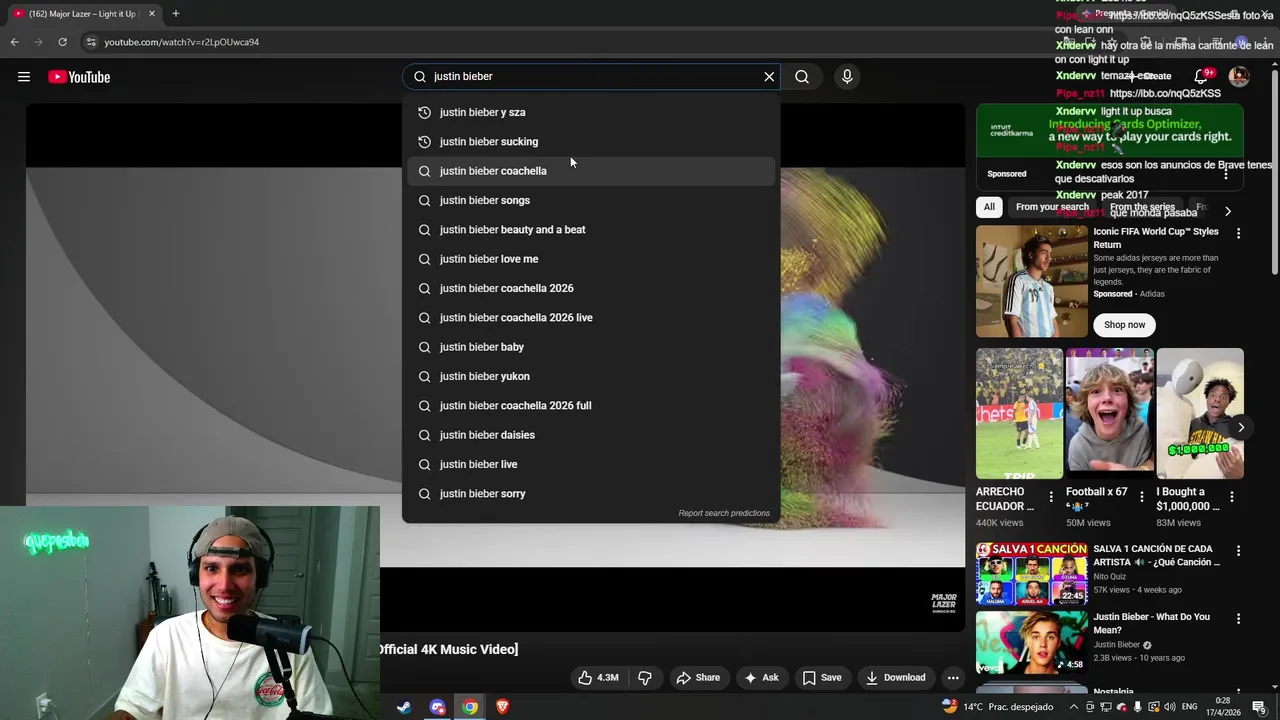Open the I Bought a $1,000,000 short

tap(1200, 413)
